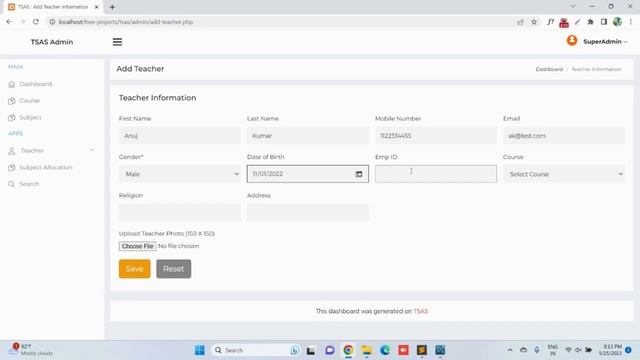The image size is (640, 360).
Task: Focus the Emp ID field
Action: click(436, 174)
